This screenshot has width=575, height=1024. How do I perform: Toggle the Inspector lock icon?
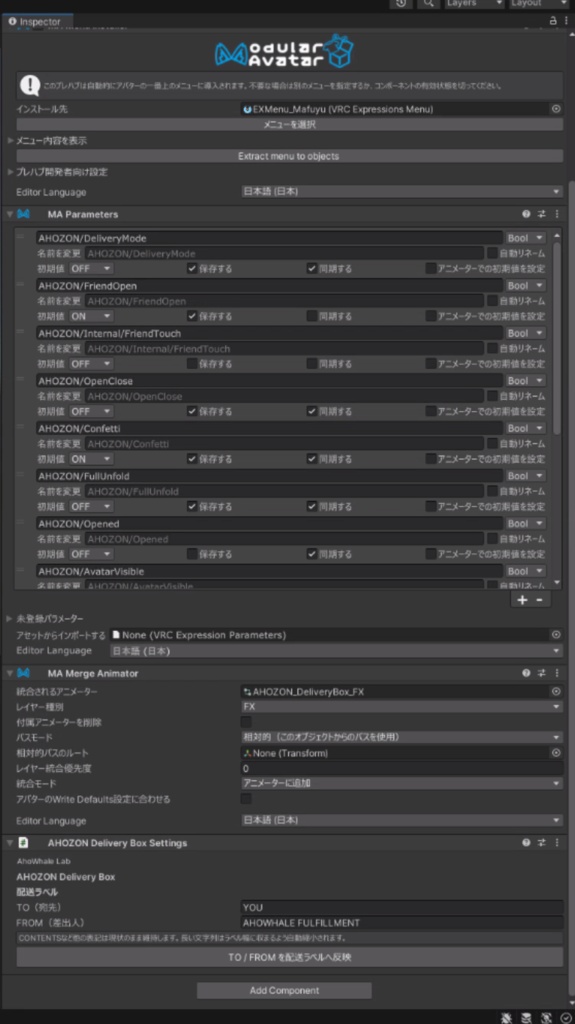553,21
